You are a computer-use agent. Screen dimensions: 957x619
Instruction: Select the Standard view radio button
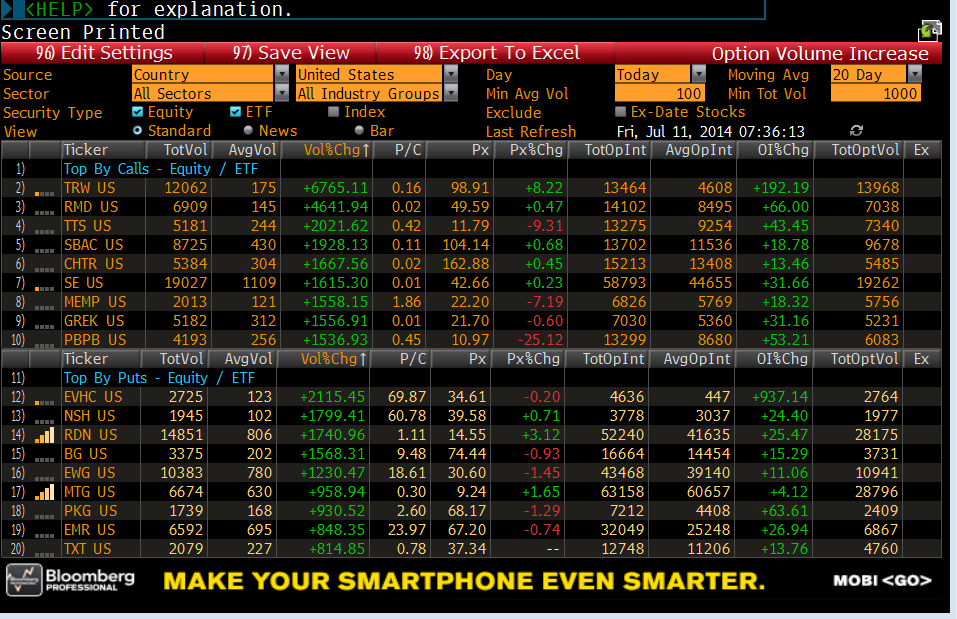(x=137, y=131)
